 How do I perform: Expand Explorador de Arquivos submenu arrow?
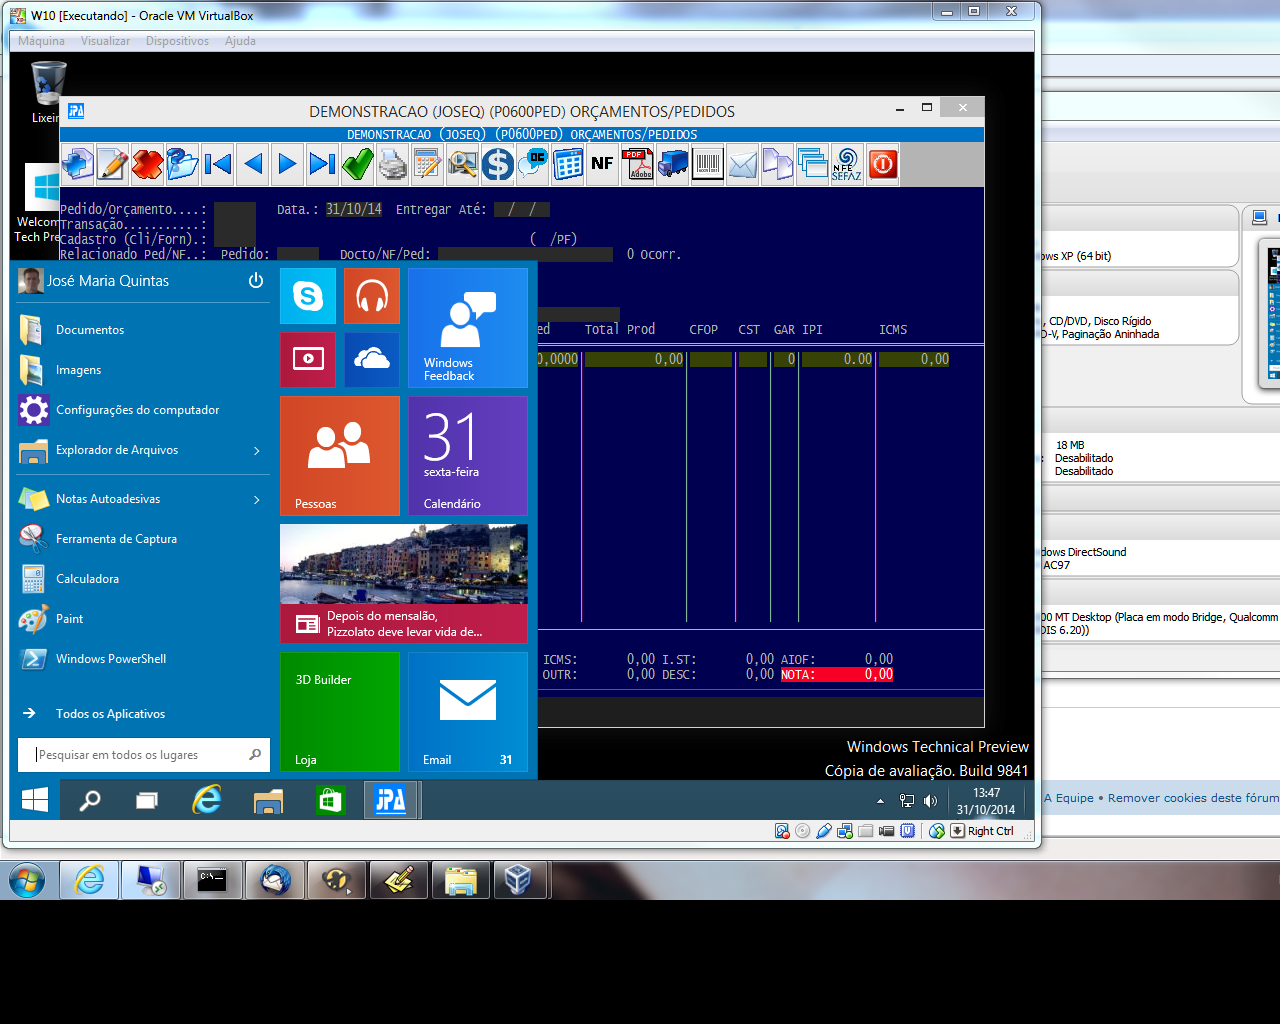[257, 451]
